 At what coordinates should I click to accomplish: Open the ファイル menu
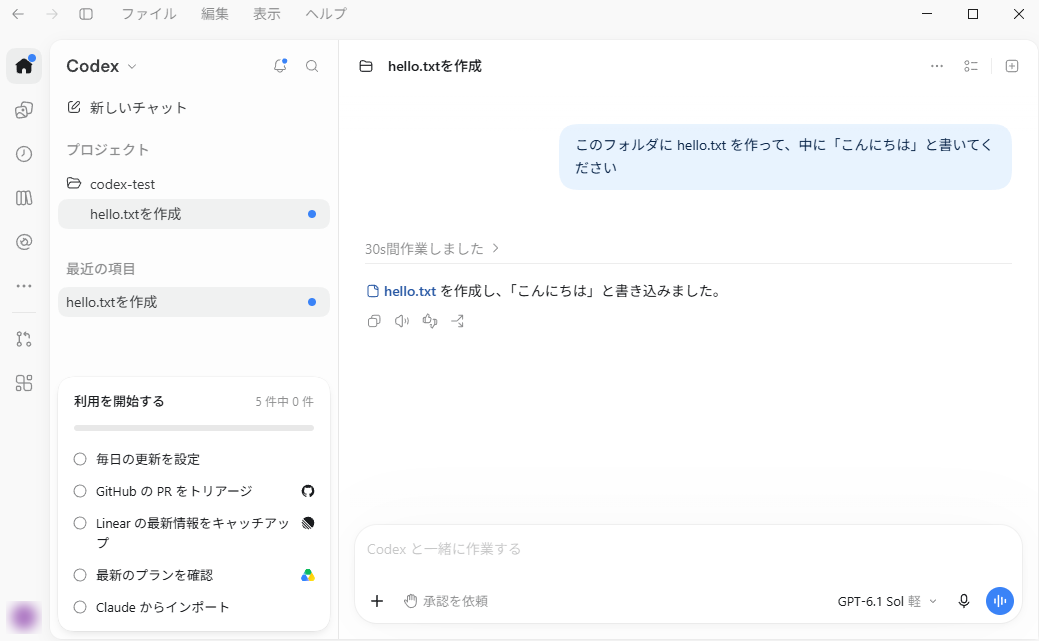pyautogui.click(x=148, y=14)
